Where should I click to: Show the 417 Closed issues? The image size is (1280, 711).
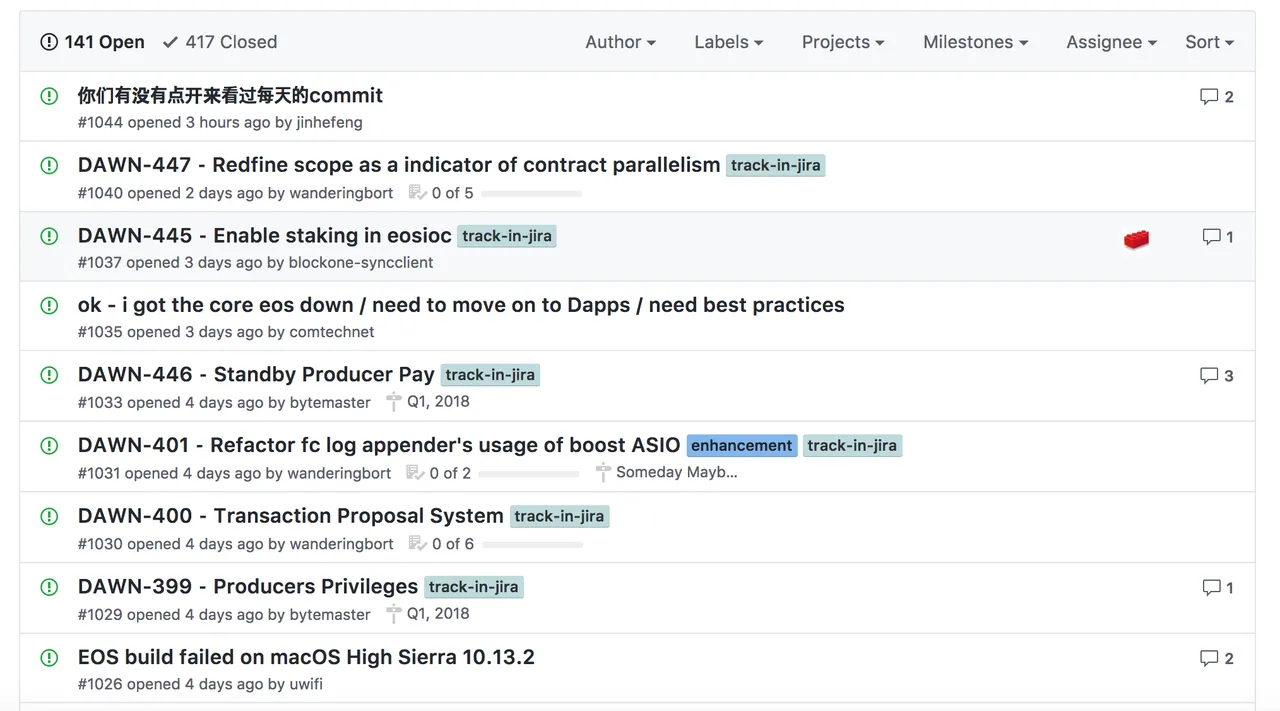pyautogui.click(x=220, y=42)
